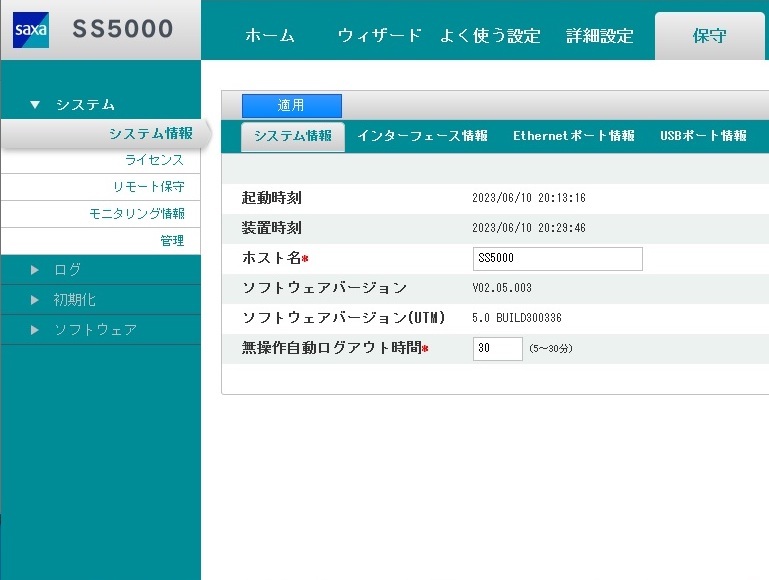Click the 初期化 sidebar heading
Viewport: 769px width, 580px height.
click(x=75, y=300)
